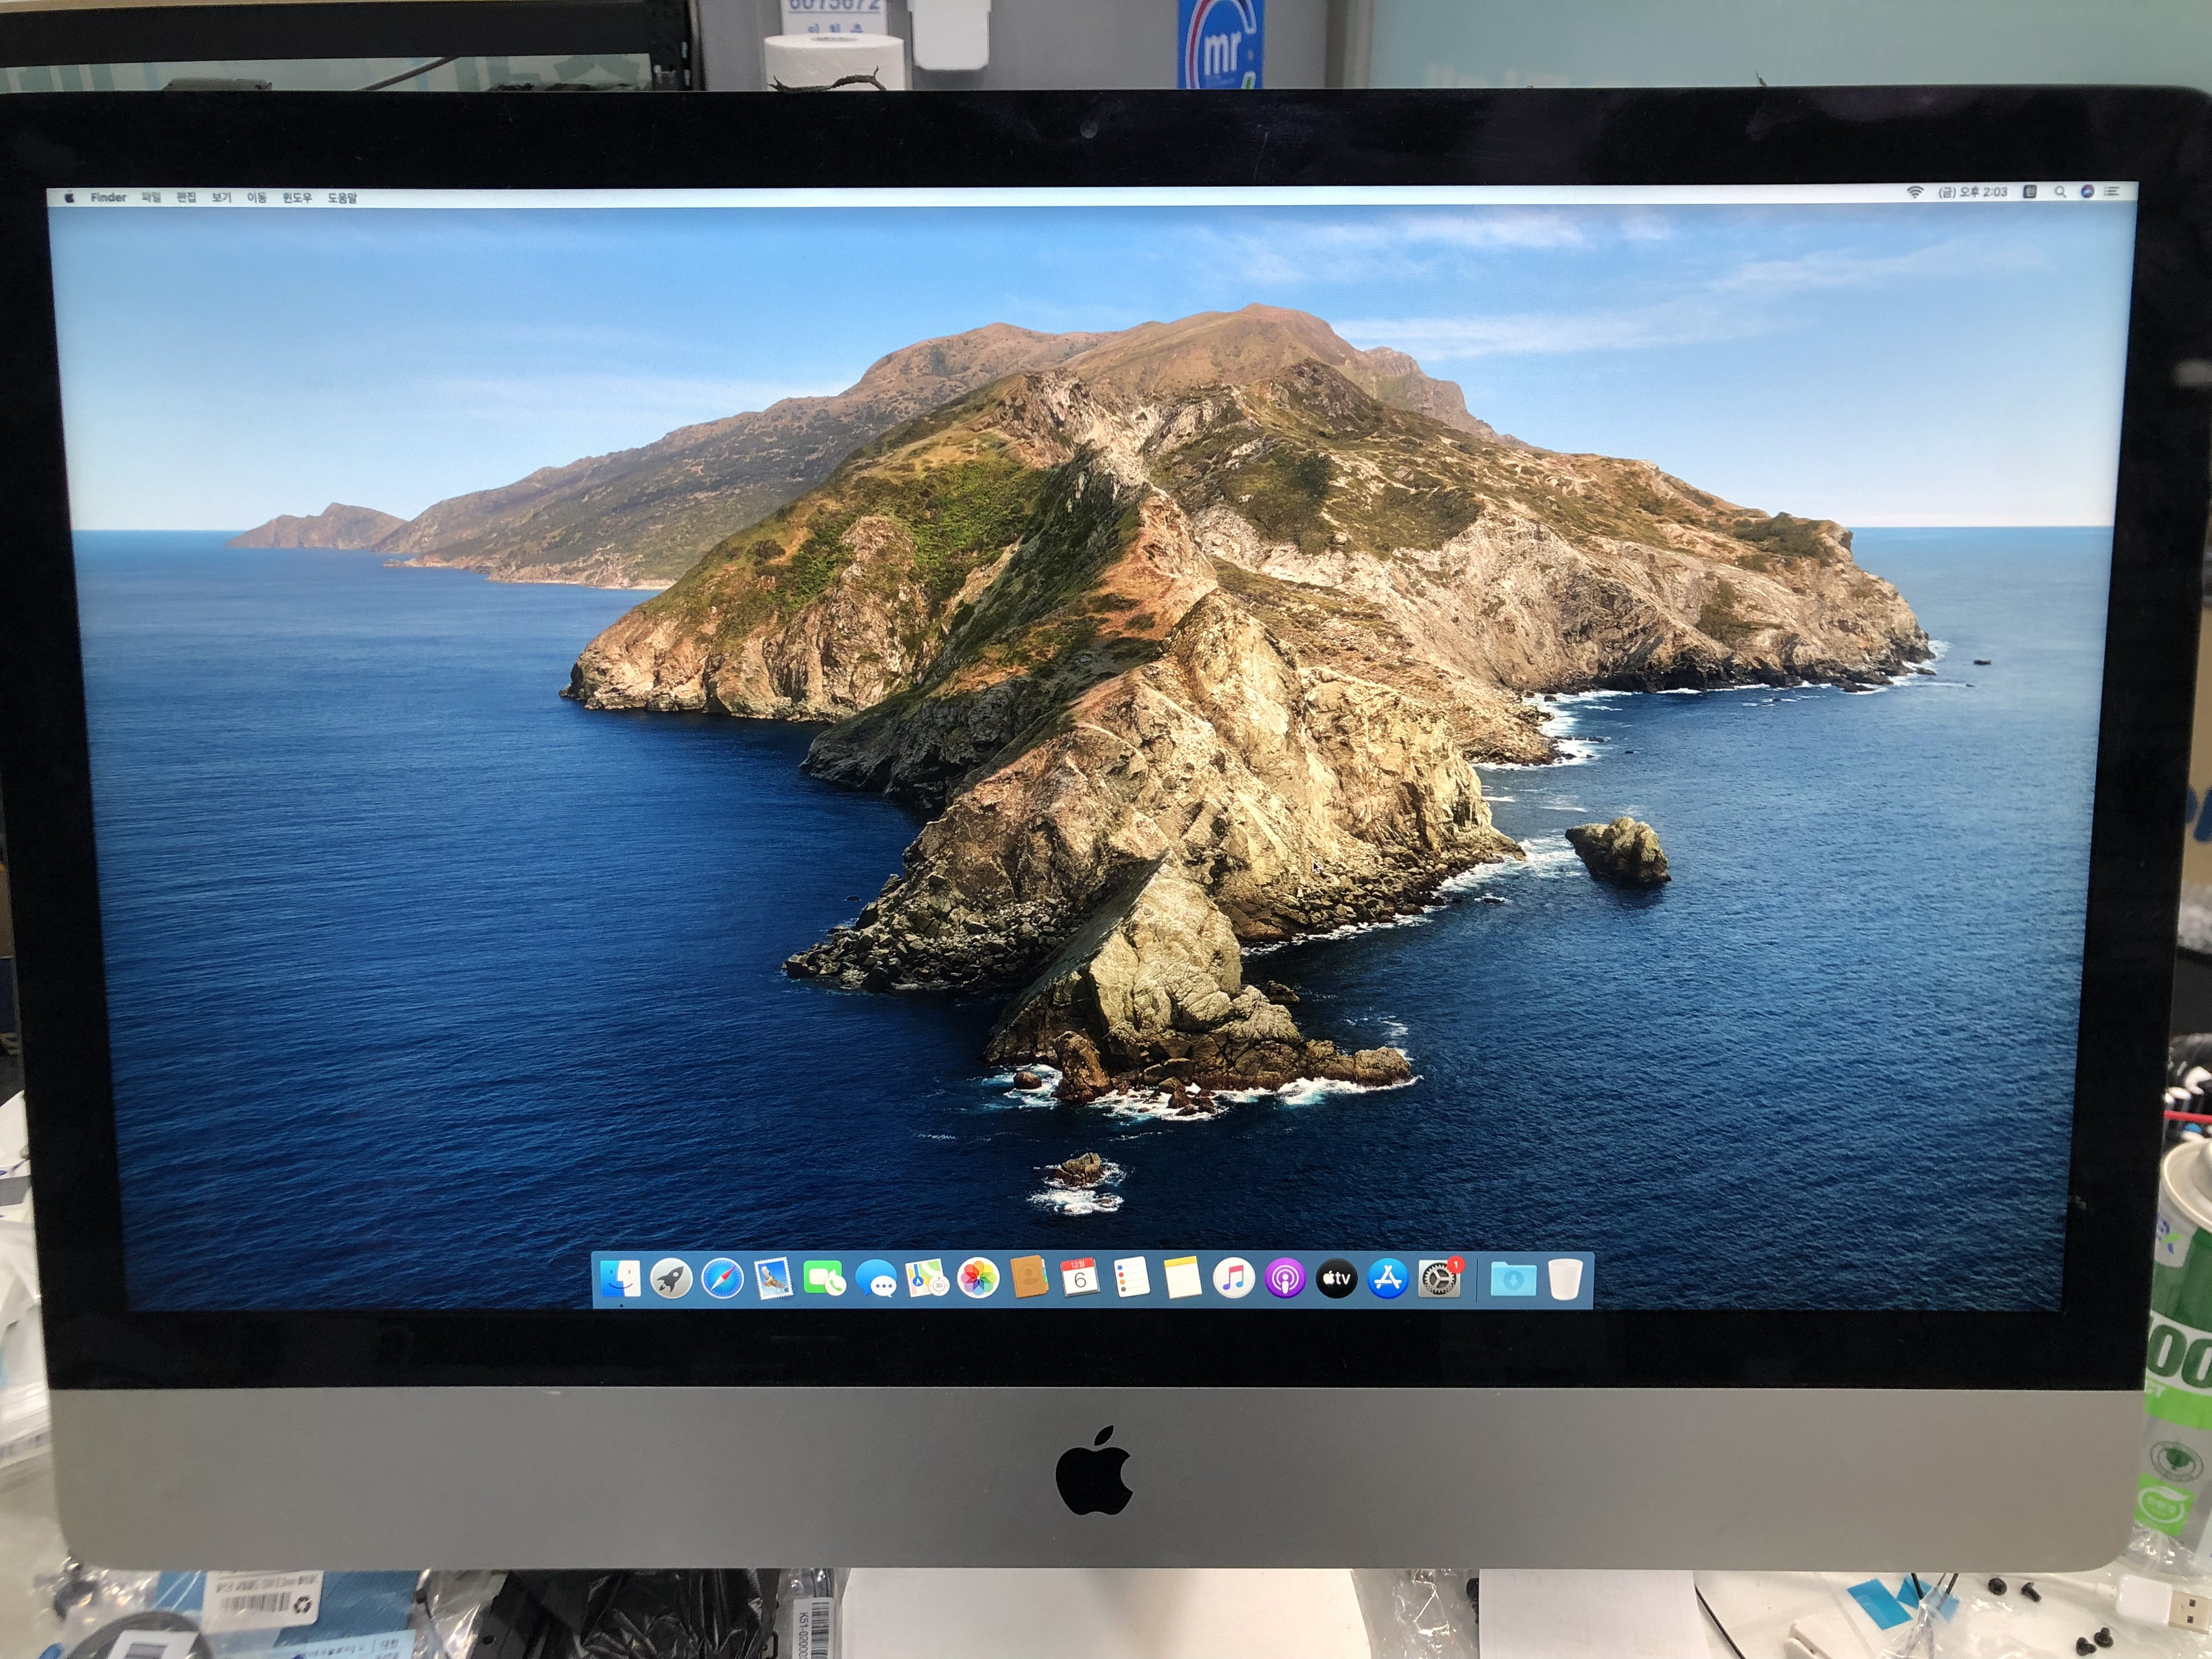This screenshot has width=2212, height=1659.
Task: Activate Siri from the menu bar
Action: pyautogui.click(x=2087, y=191)
